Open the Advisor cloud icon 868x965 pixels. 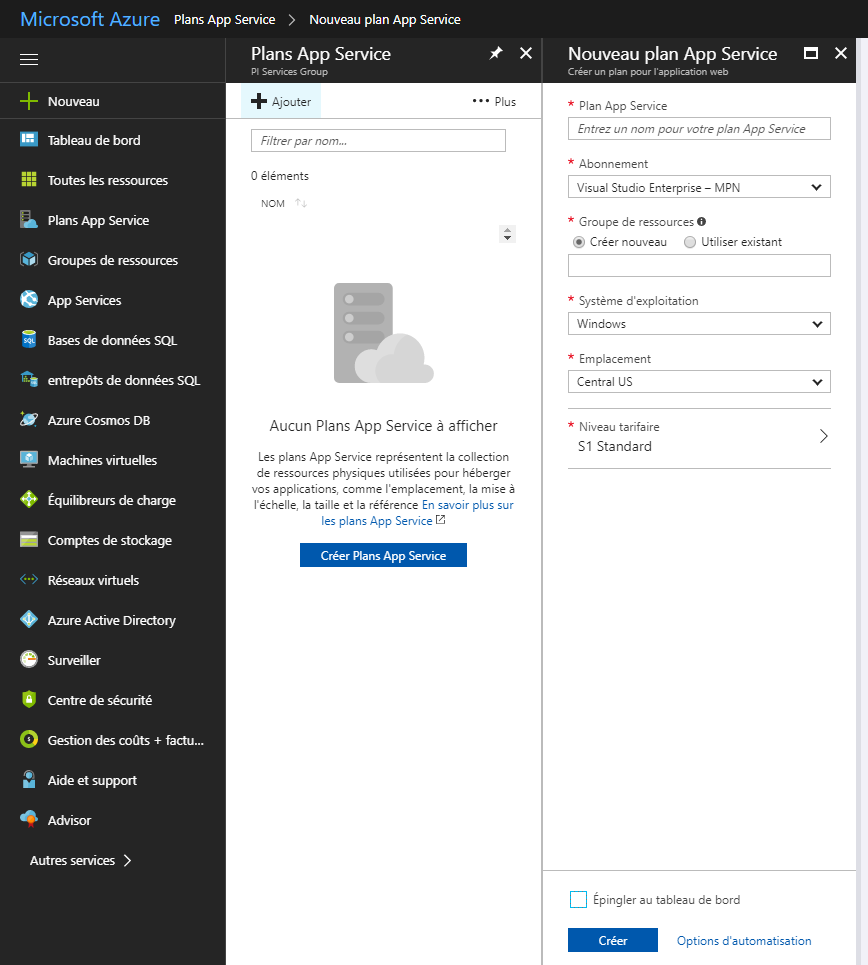click(x=29, y=820)
